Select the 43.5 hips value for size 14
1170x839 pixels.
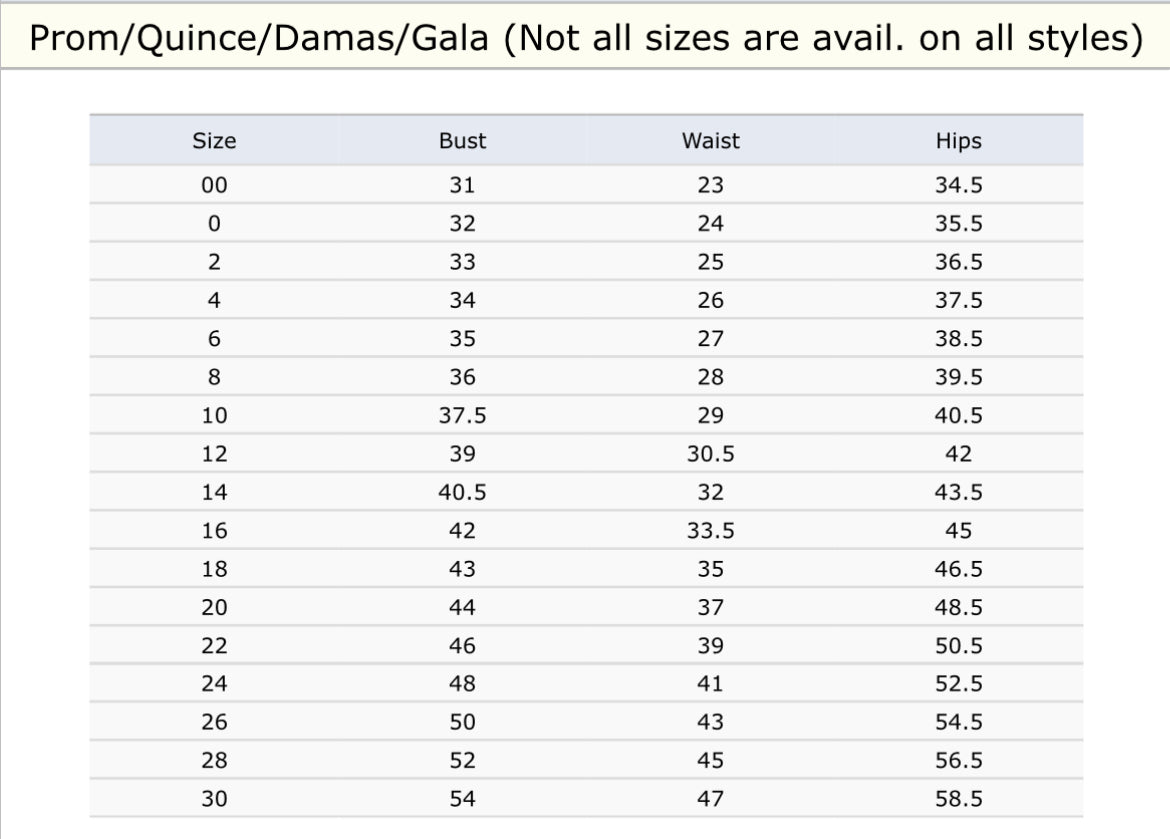click(958, 492)
